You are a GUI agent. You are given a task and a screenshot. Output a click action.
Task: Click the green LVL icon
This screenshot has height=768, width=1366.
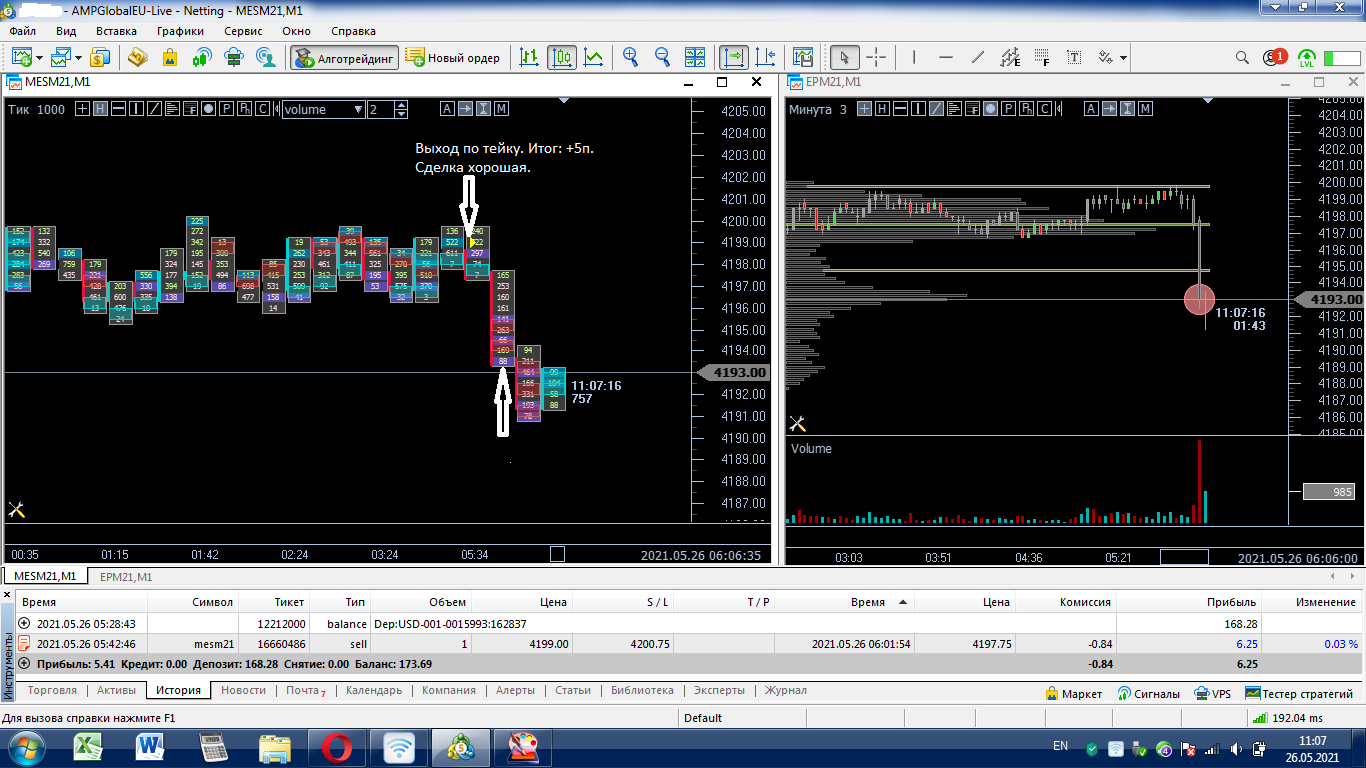1307,58
